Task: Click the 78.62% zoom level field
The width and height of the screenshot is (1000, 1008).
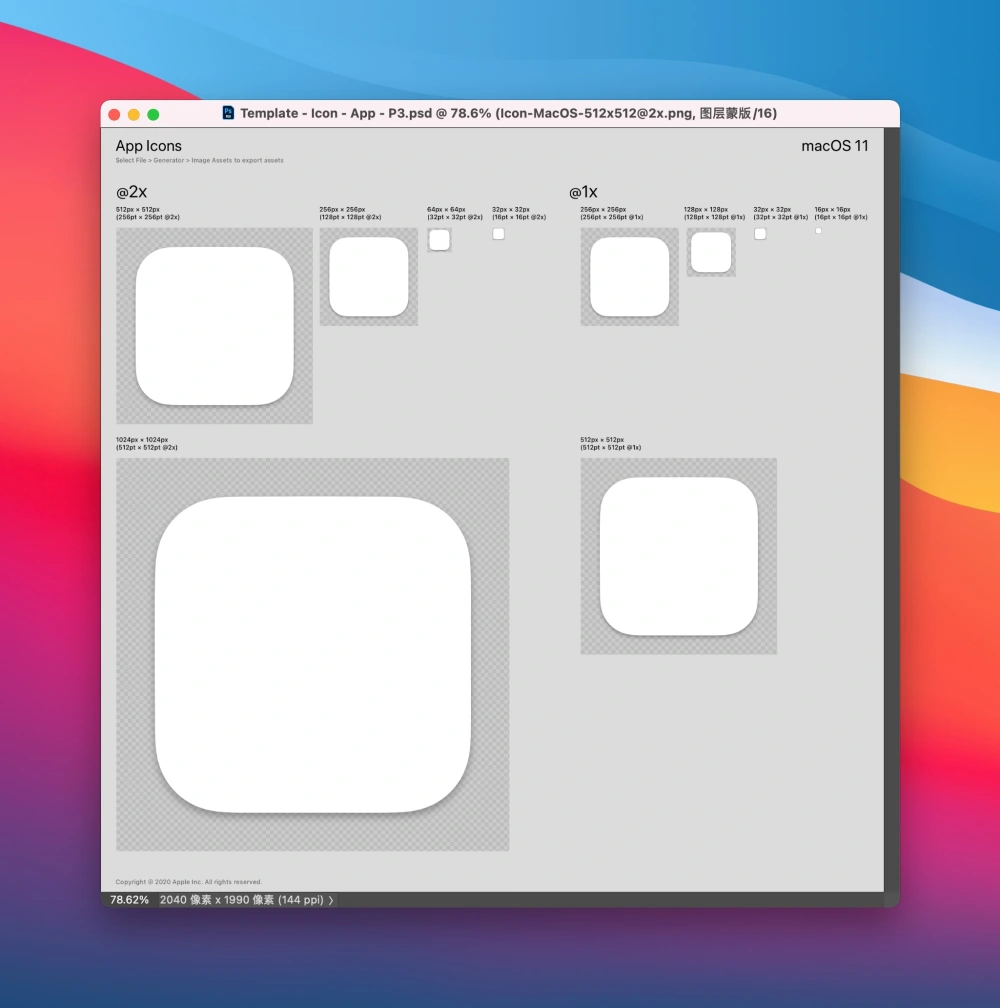Action: point(129,900)
